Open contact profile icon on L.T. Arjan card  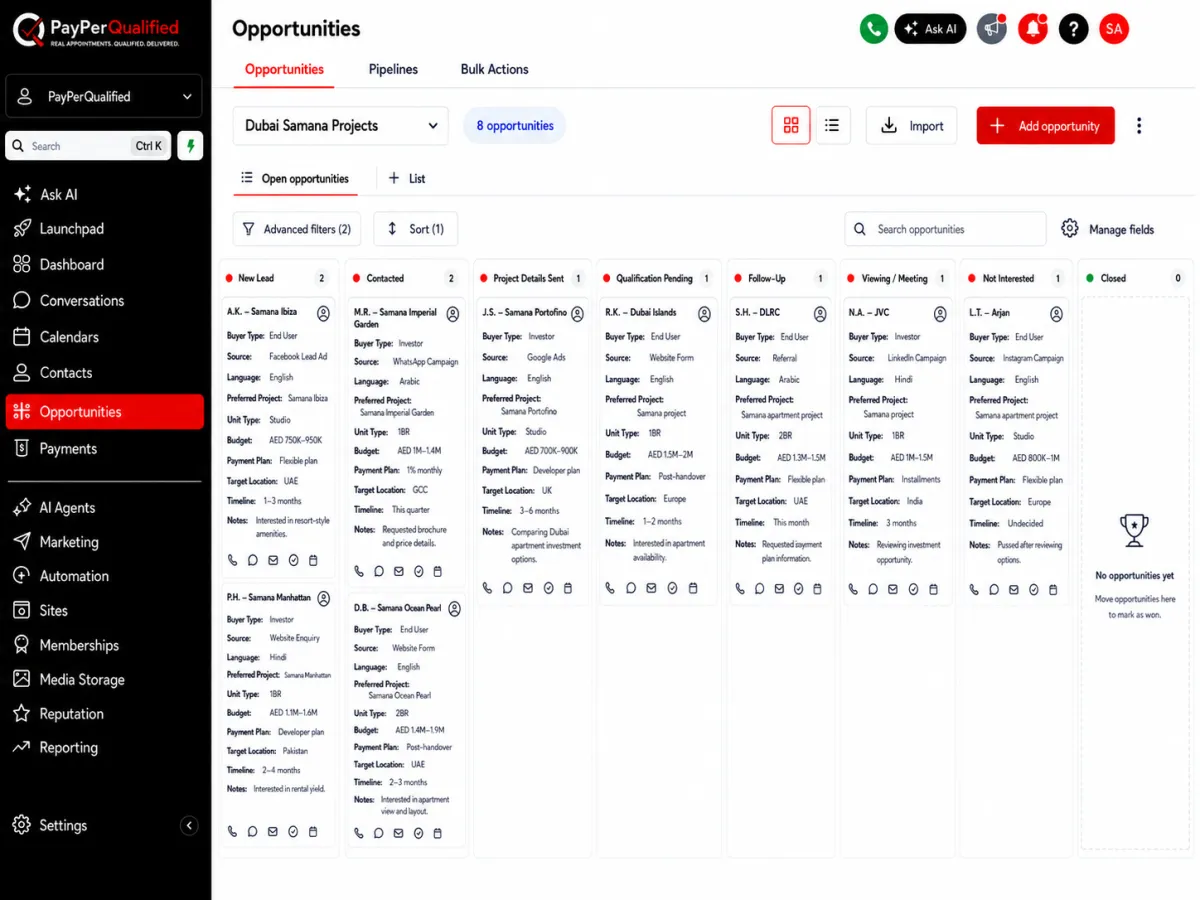pos(1056,314)
